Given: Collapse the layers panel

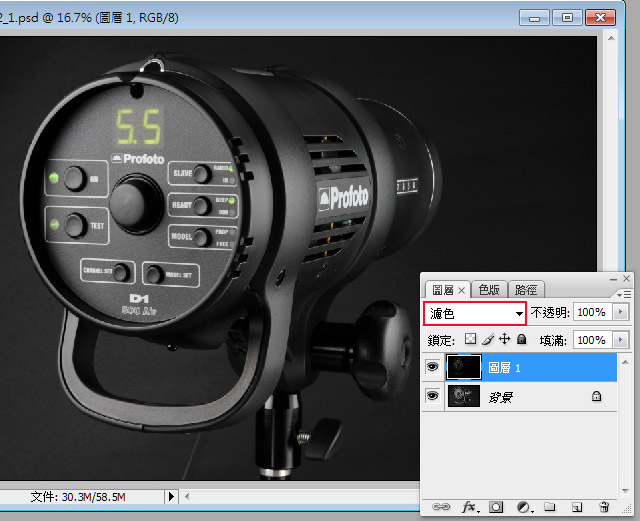Looking at the screenshot, I should pos(613,279).
